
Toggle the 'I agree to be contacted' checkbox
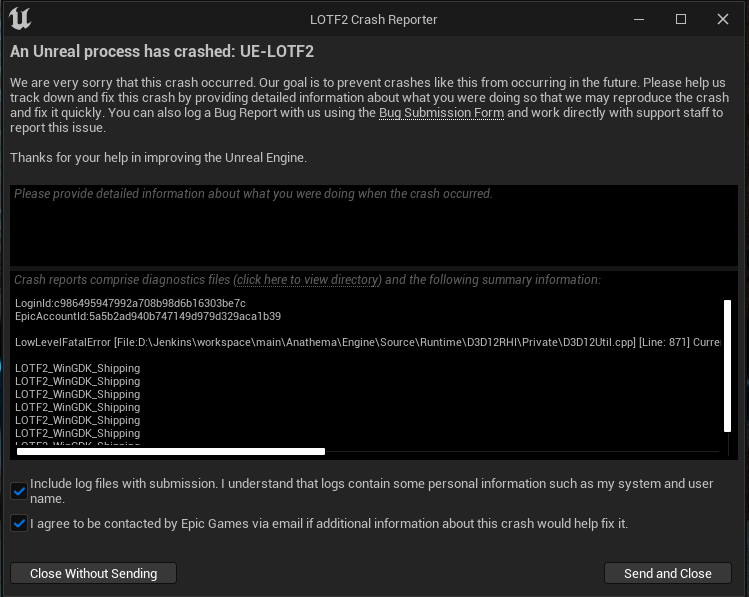tap(19, 523)
